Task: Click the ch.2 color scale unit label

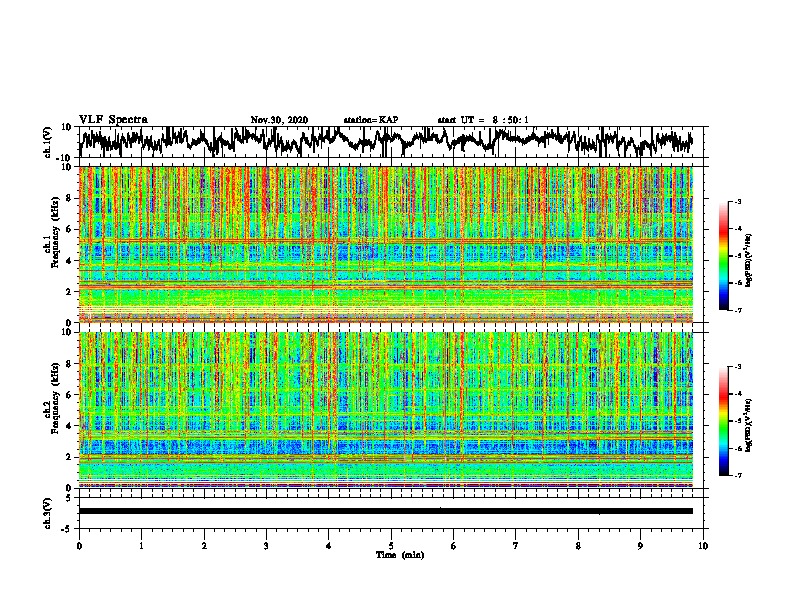Action: [x=749, y=424]
